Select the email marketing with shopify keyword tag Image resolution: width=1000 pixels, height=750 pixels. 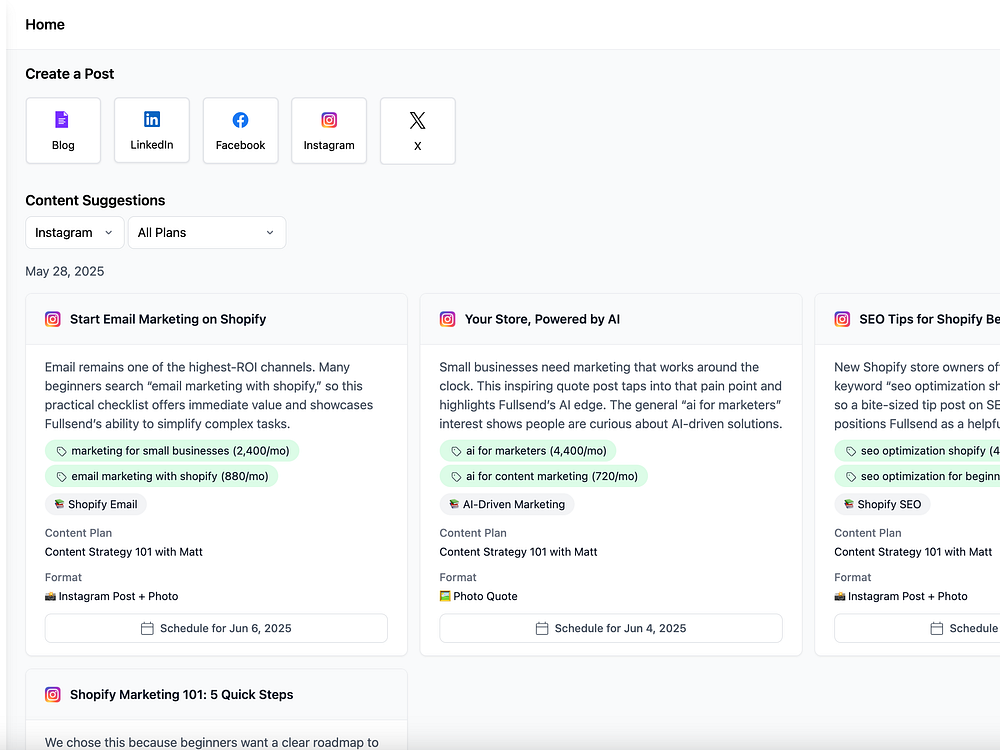click(161, 476)
